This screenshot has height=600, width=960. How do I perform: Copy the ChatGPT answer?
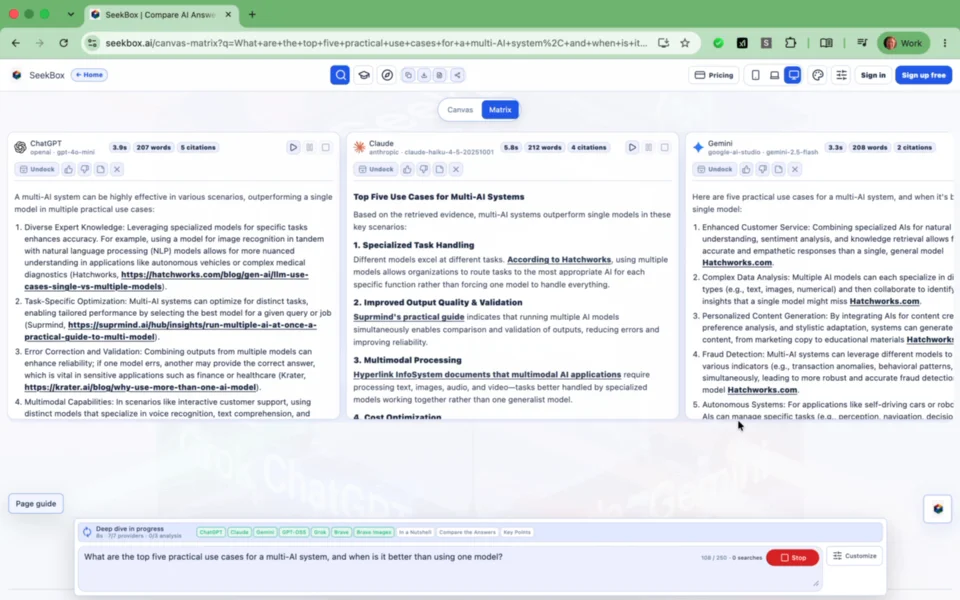tap(100, 169)
